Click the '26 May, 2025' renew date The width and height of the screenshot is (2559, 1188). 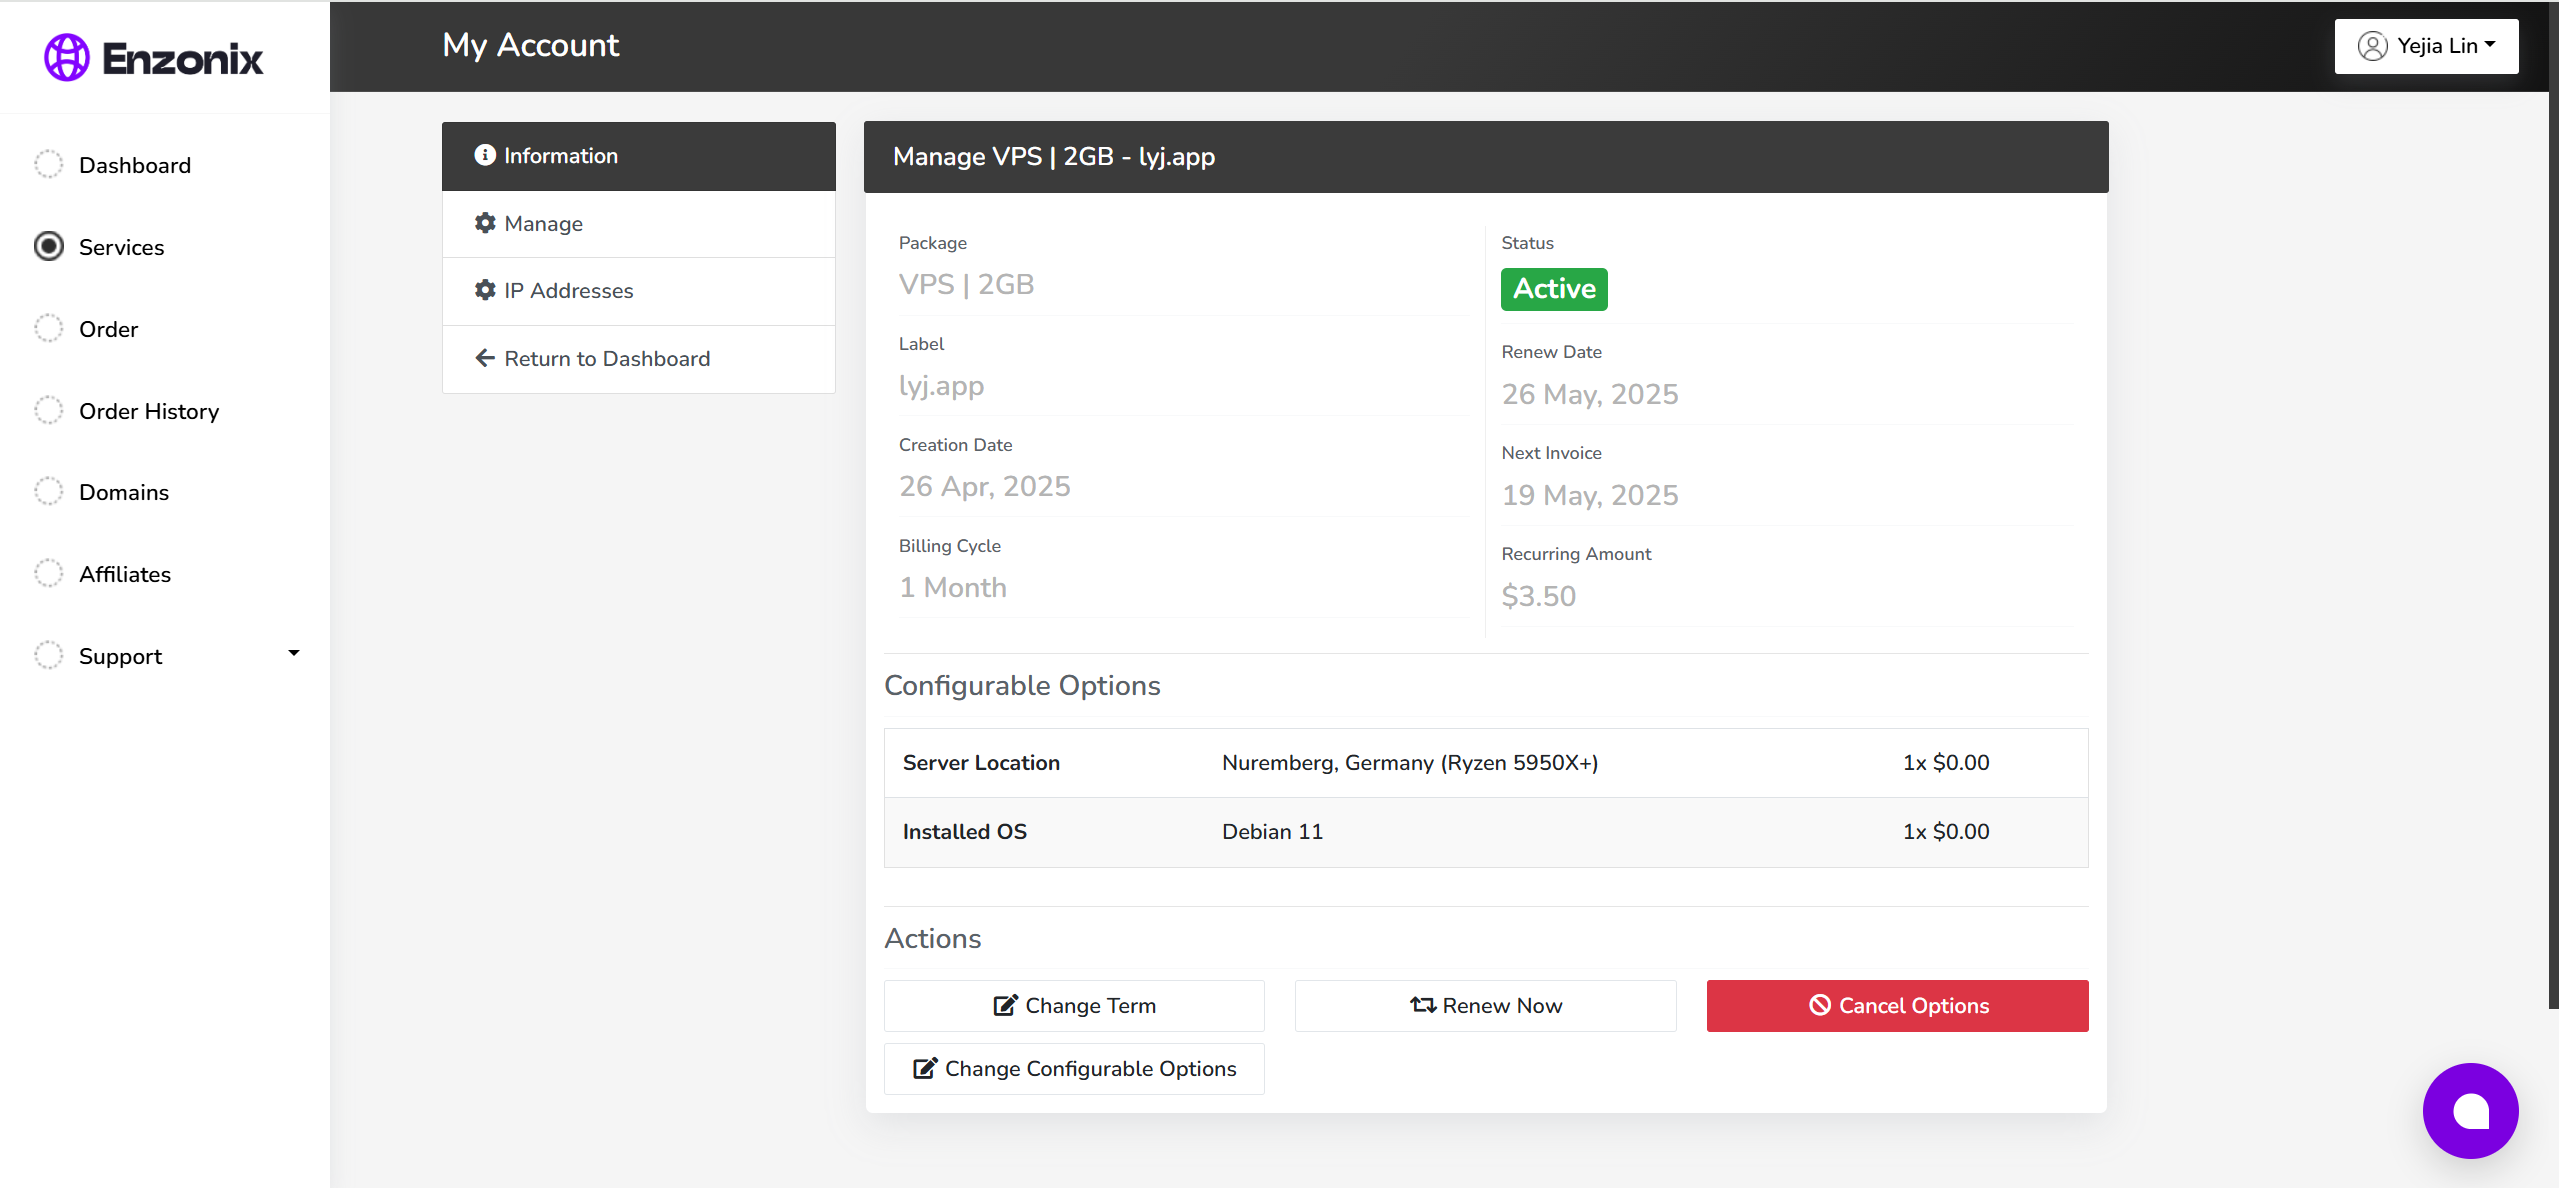(x=1590, y=394)
